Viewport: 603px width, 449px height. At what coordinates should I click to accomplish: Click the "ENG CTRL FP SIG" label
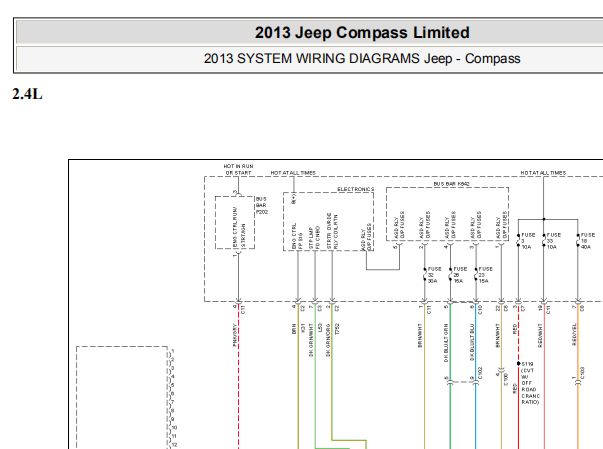[297, 236]
